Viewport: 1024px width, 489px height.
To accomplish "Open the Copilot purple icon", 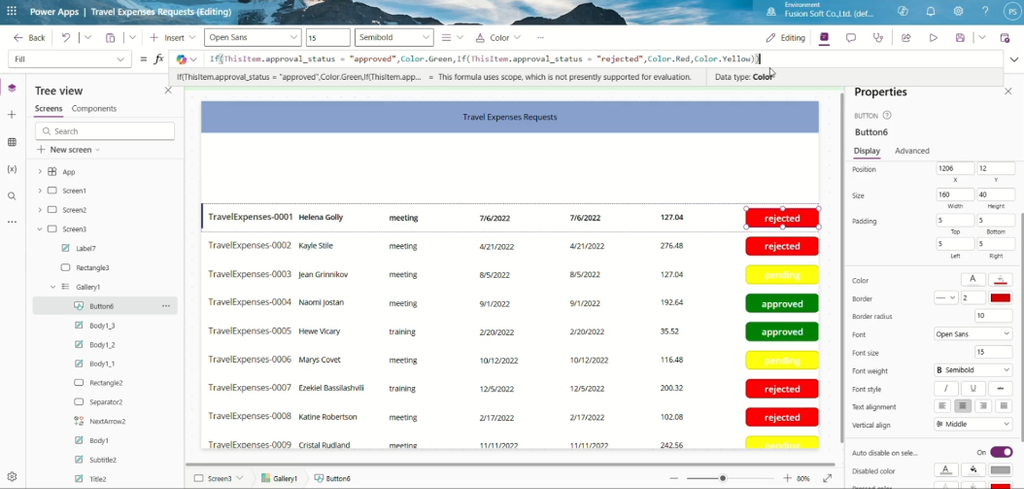I will pos(824,38).
